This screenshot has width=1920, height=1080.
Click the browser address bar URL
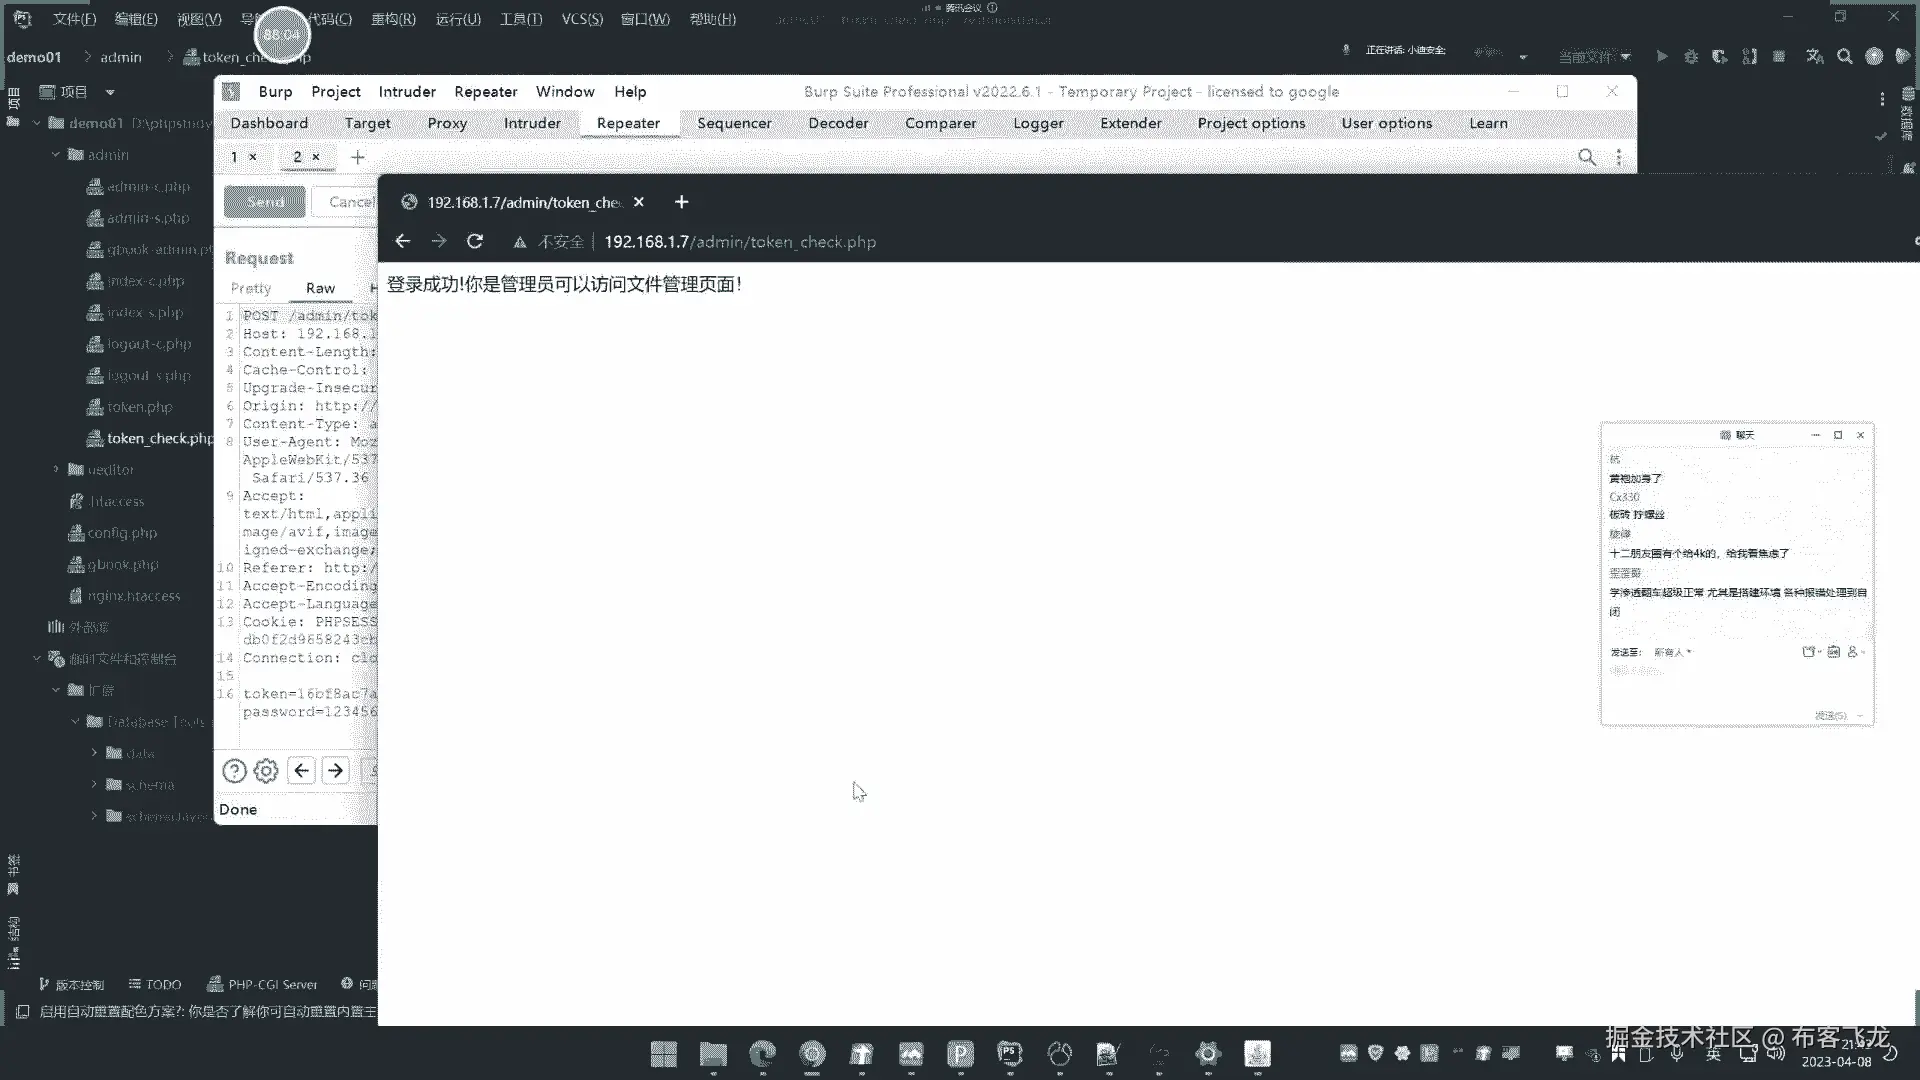pos(740,242)
